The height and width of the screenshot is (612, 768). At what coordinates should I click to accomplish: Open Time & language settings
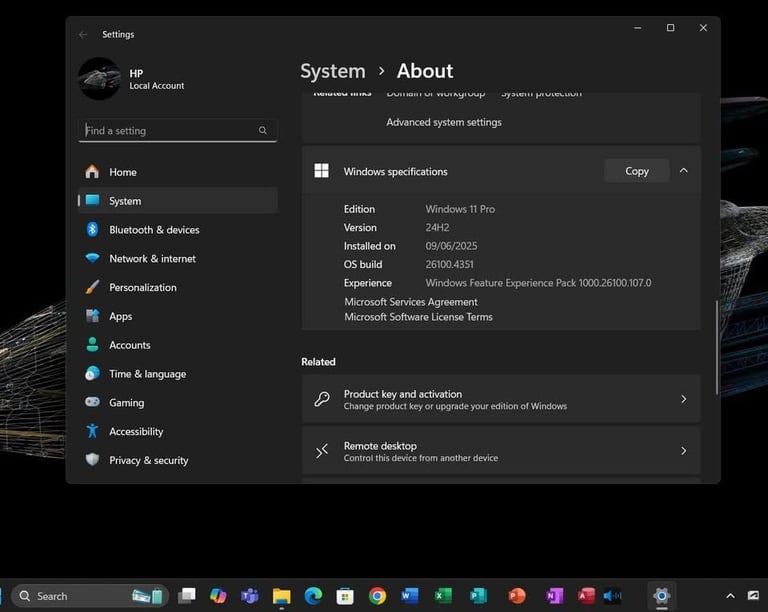click(x=177, y=374)
